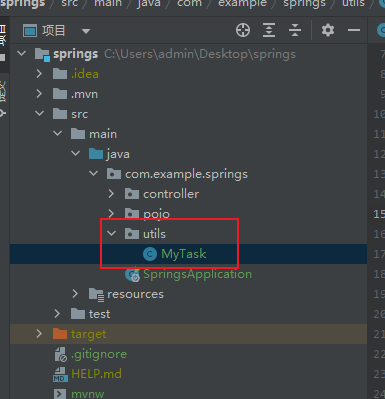Expand the controller package

[x=111, y=194]
